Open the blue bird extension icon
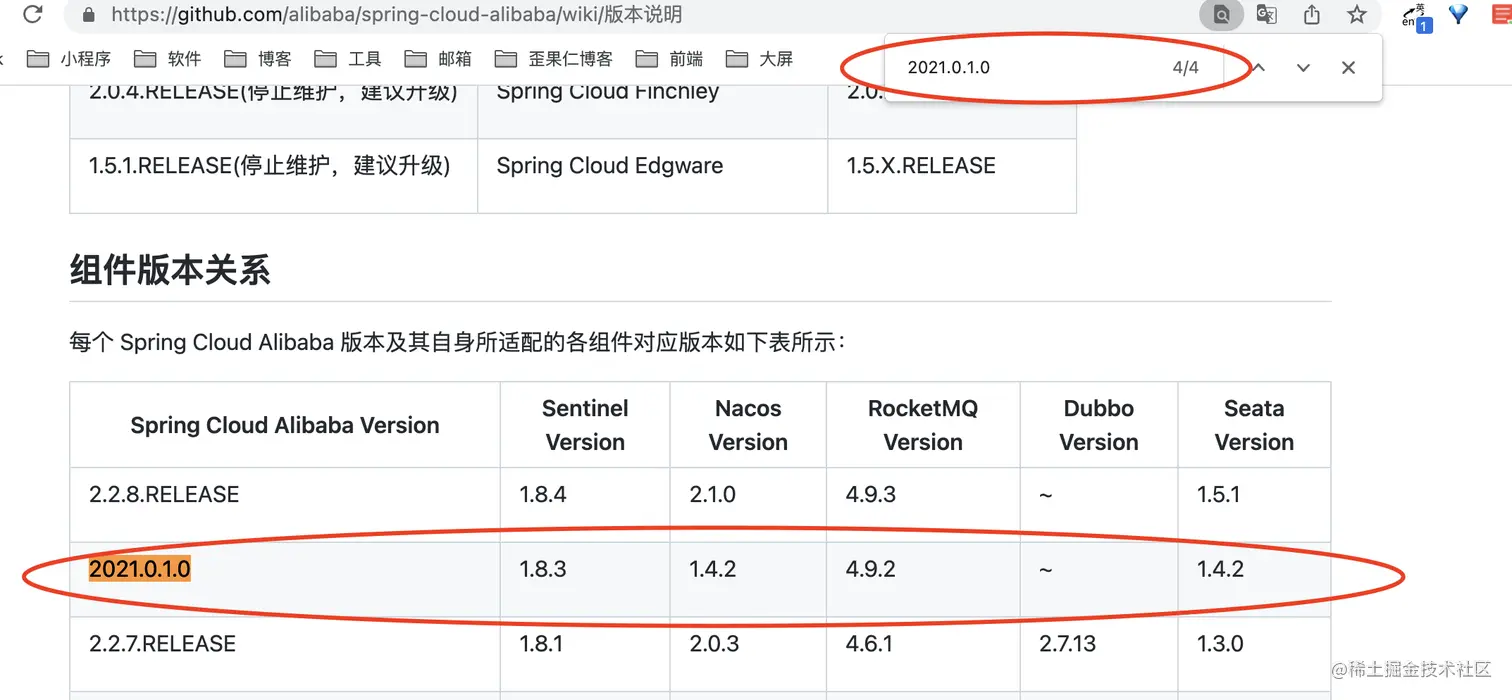1512x700 pixels. tap(1459, 14)
